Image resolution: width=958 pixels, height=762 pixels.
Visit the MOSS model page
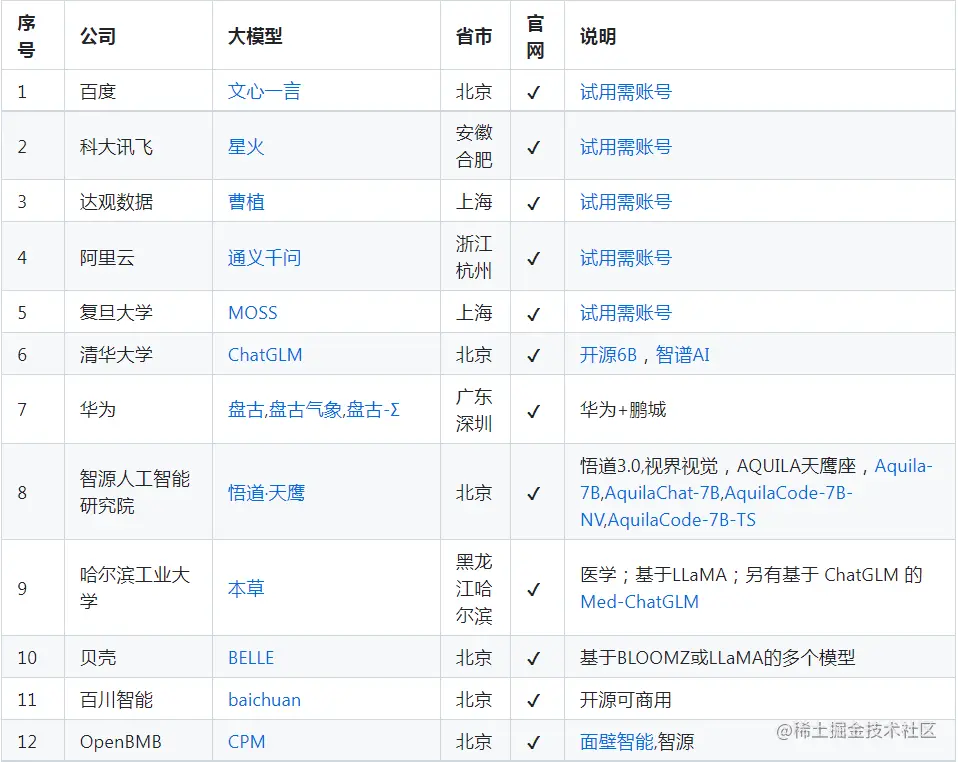click(x=251, y=312)
